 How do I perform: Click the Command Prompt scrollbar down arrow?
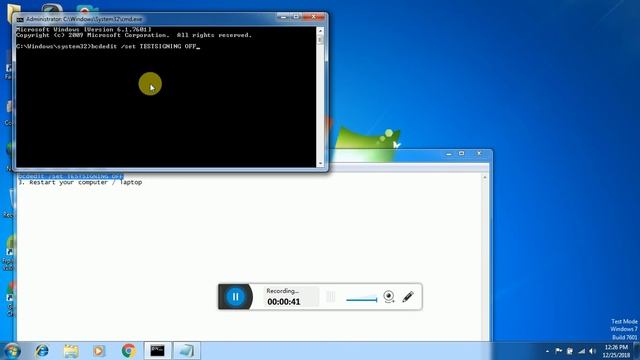click(320, 164)
